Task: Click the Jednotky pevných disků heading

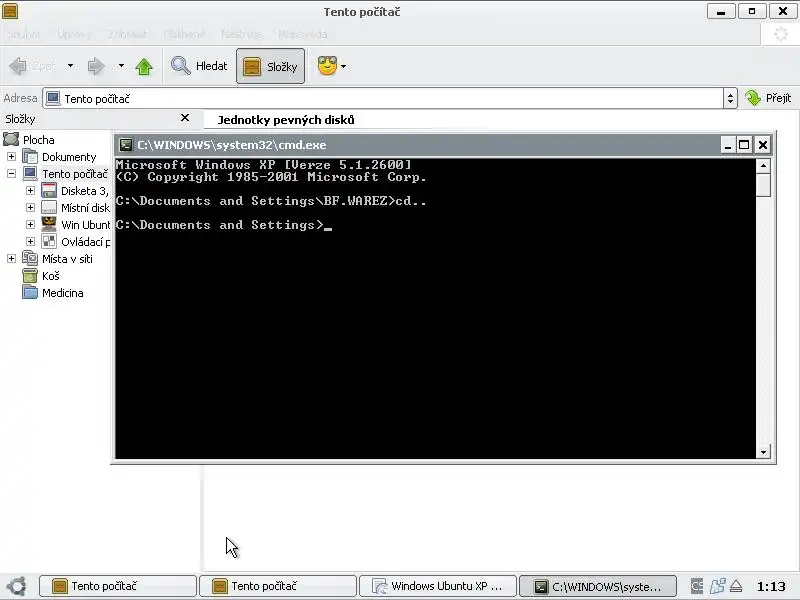Action: click(286, 120)
